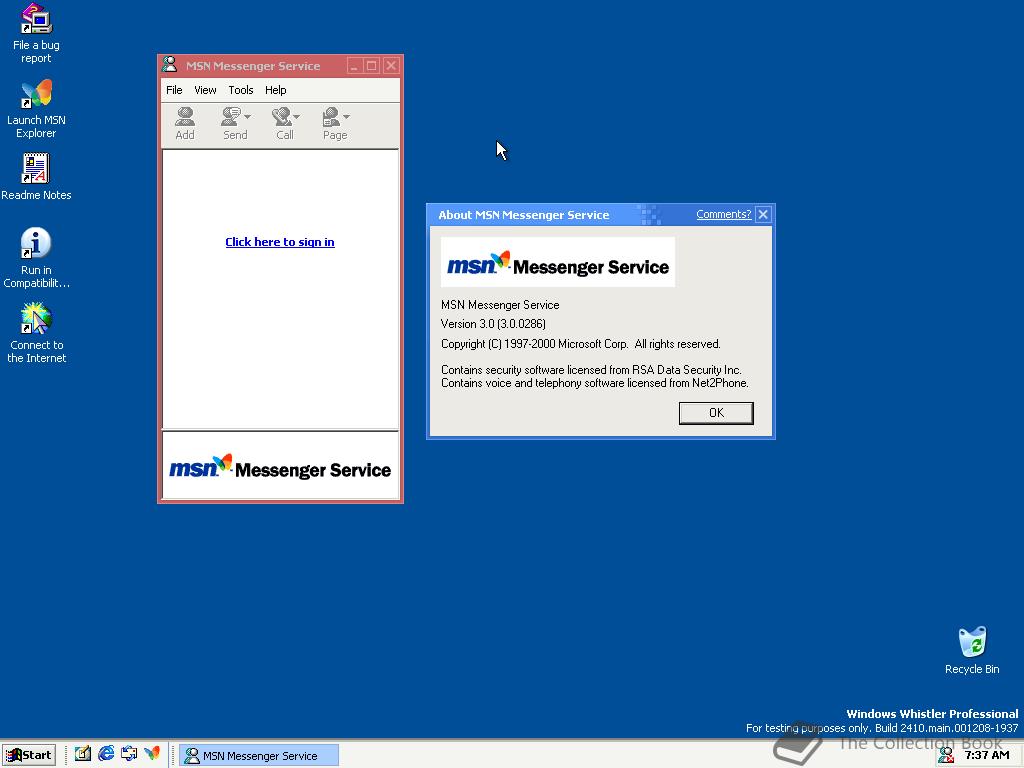Maximize the MSN Messenger Service window

[x=372, y=65]
